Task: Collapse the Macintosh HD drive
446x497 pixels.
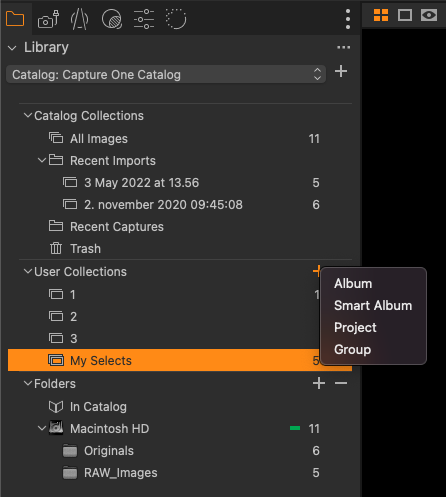Action: [x=42, y=428]
